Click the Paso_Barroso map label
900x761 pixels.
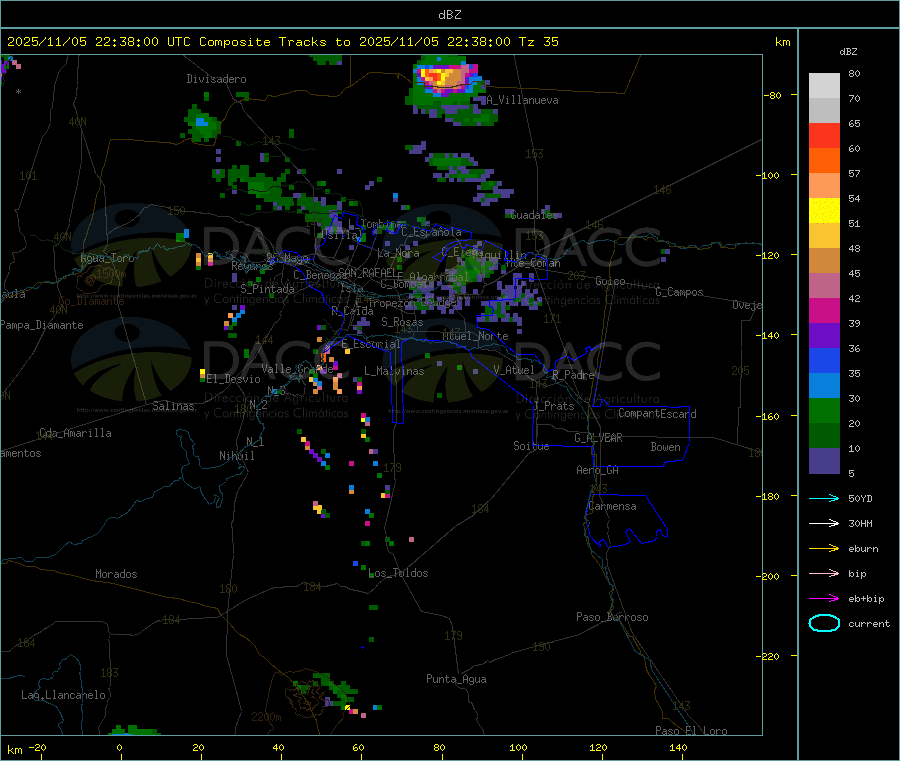612,617
